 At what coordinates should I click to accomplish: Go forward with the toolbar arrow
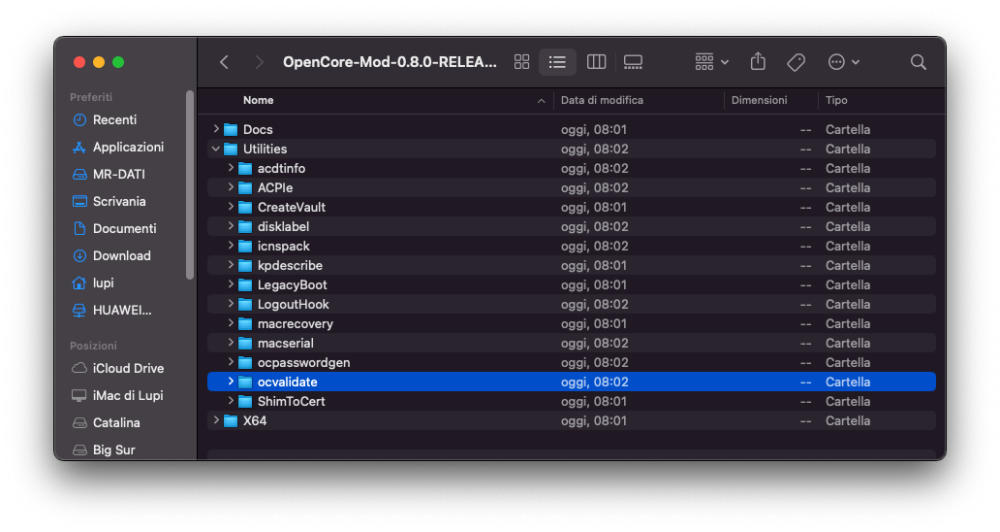259,62
